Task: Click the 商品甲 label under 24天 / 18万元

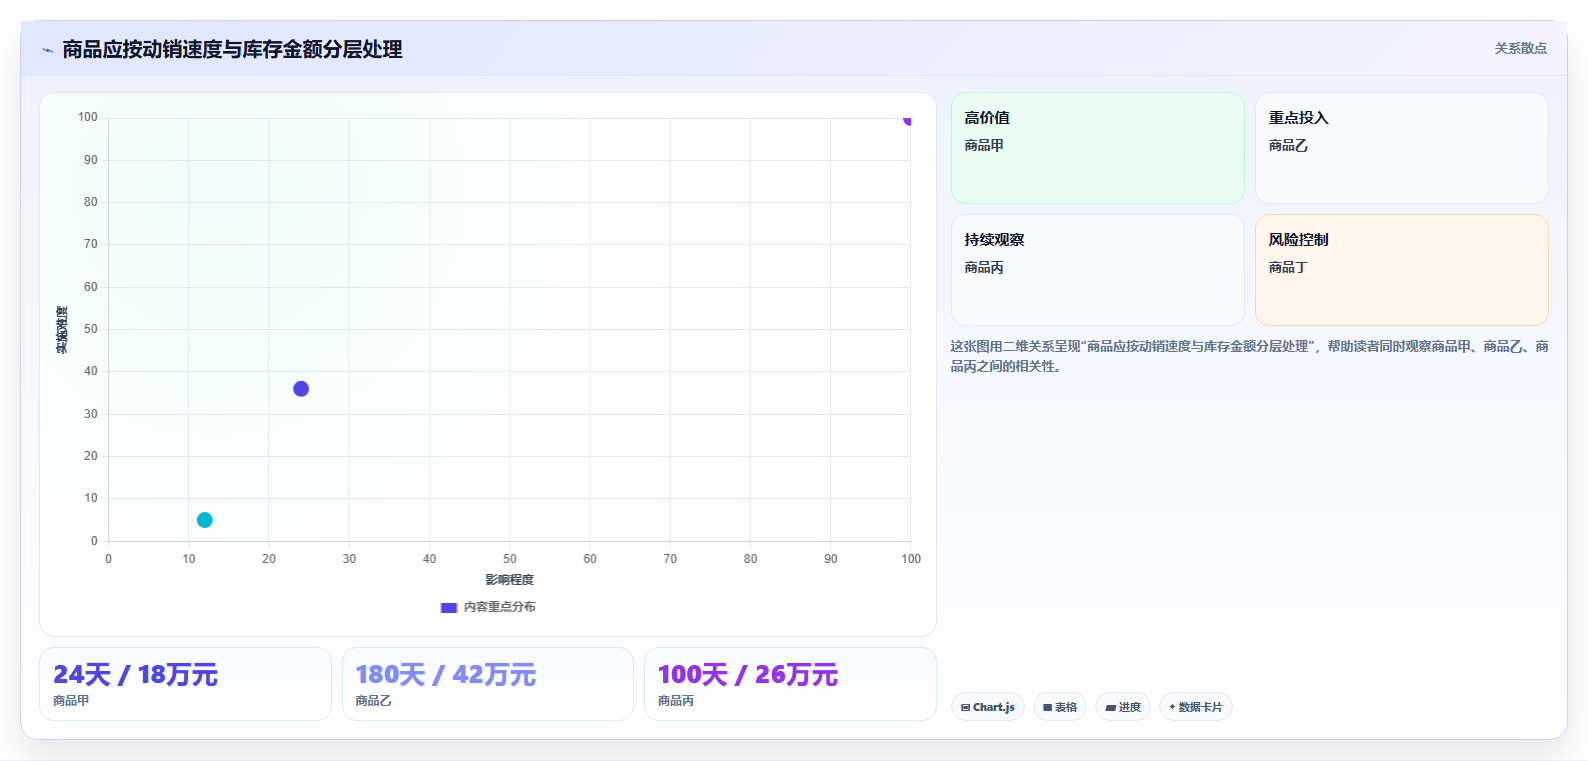Action: [x=71, y=701]
